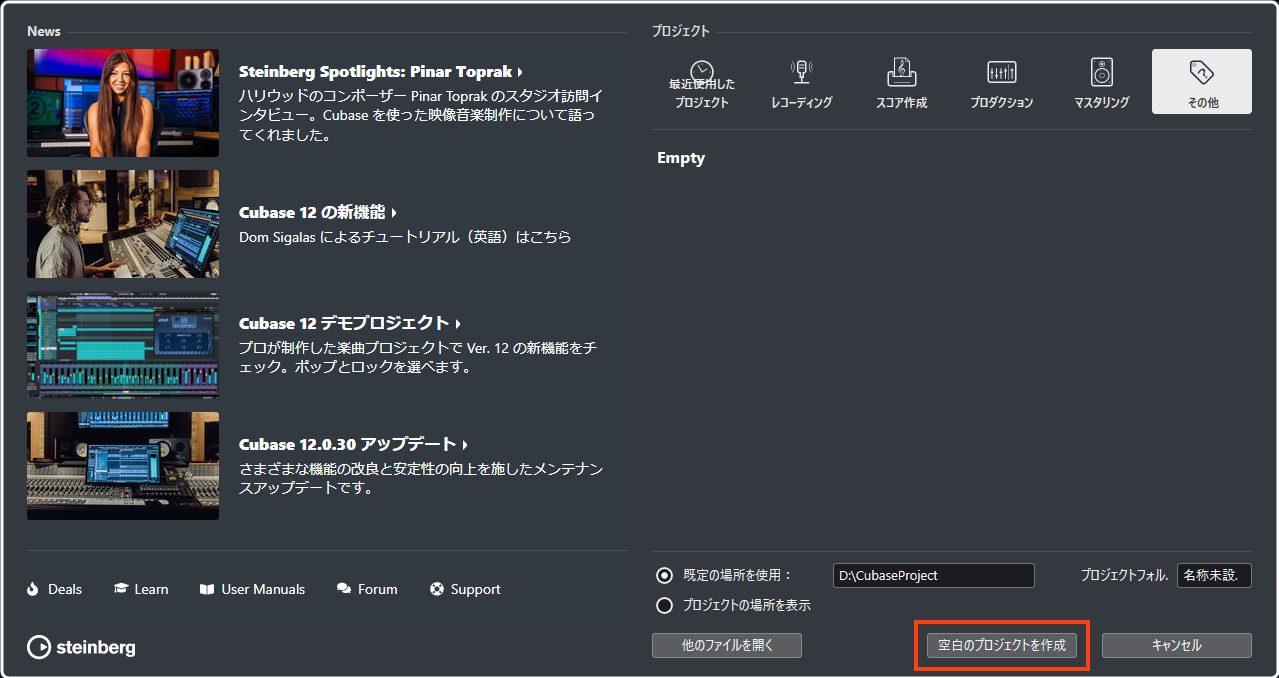
Task: Expand the Steinberg Spotlights: Pinar Toprak article
Action: tap(380, 71)
